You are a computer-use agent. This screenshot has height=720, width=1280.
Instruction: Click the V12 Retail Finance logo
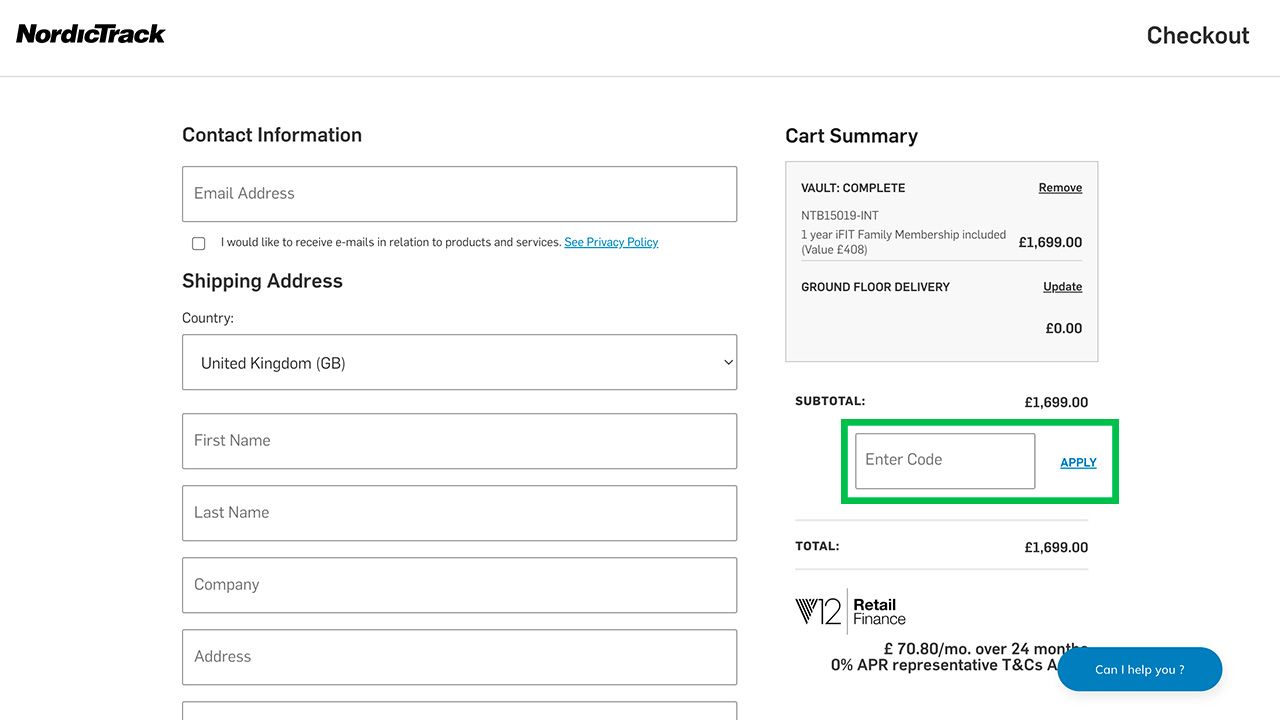(850, 611)
